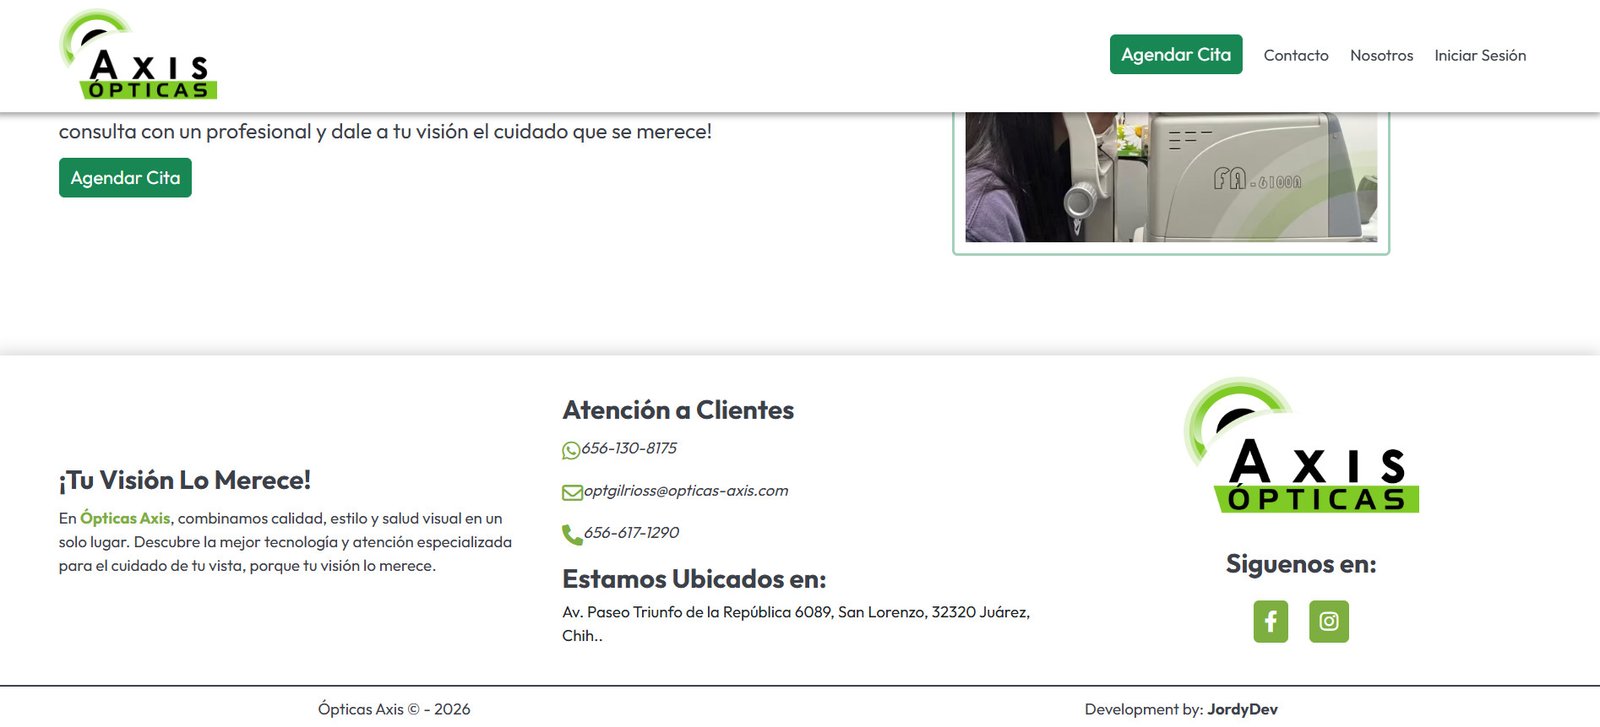The image size is (1600, 727).
Task: Click the JordyDev developer credit
Action: click(1242, 709)
